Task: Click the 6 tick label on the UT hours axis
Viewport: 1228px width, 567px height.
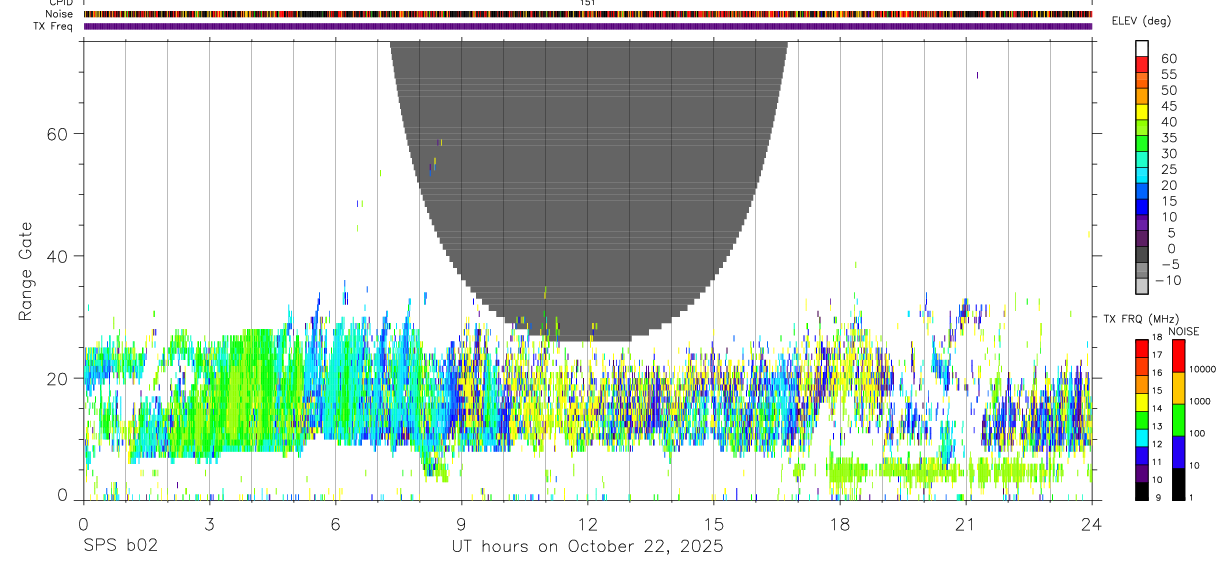Action: pos(335,523)
